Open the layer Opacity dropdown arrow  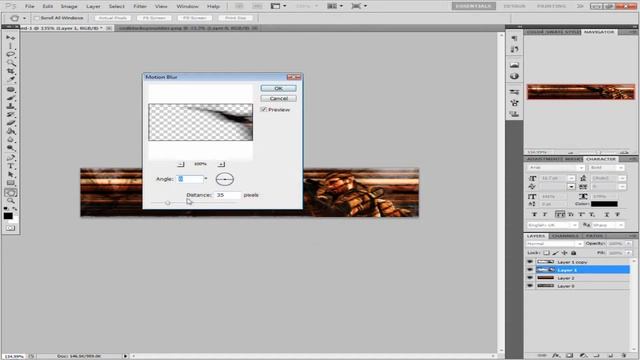[x=629, y=244]
